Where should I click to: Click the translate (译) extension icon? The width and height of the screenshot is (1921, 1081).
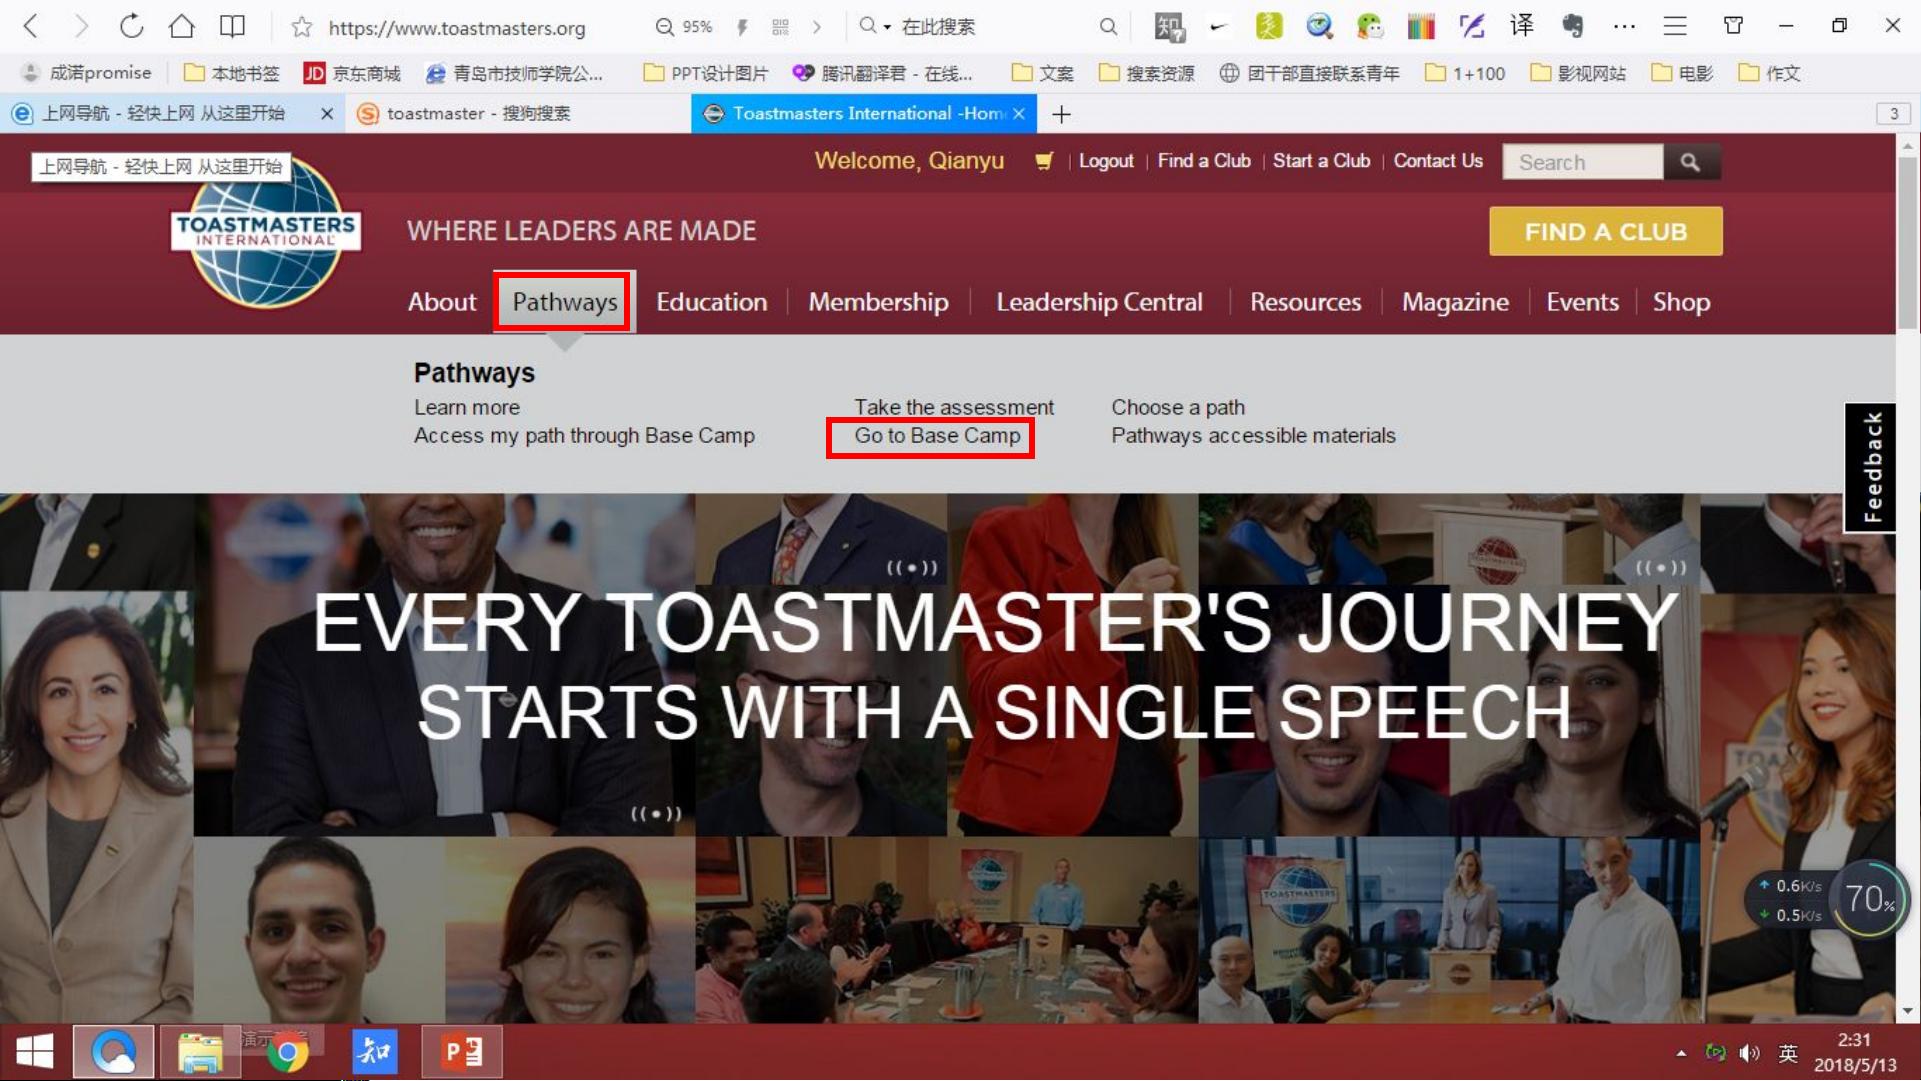pos(1521,26)
